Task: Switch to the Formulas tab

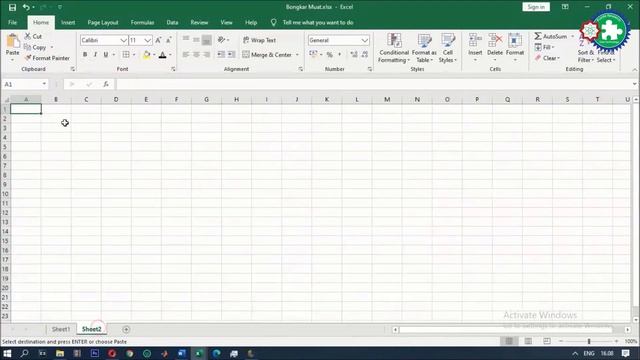Action: point(142,22)
